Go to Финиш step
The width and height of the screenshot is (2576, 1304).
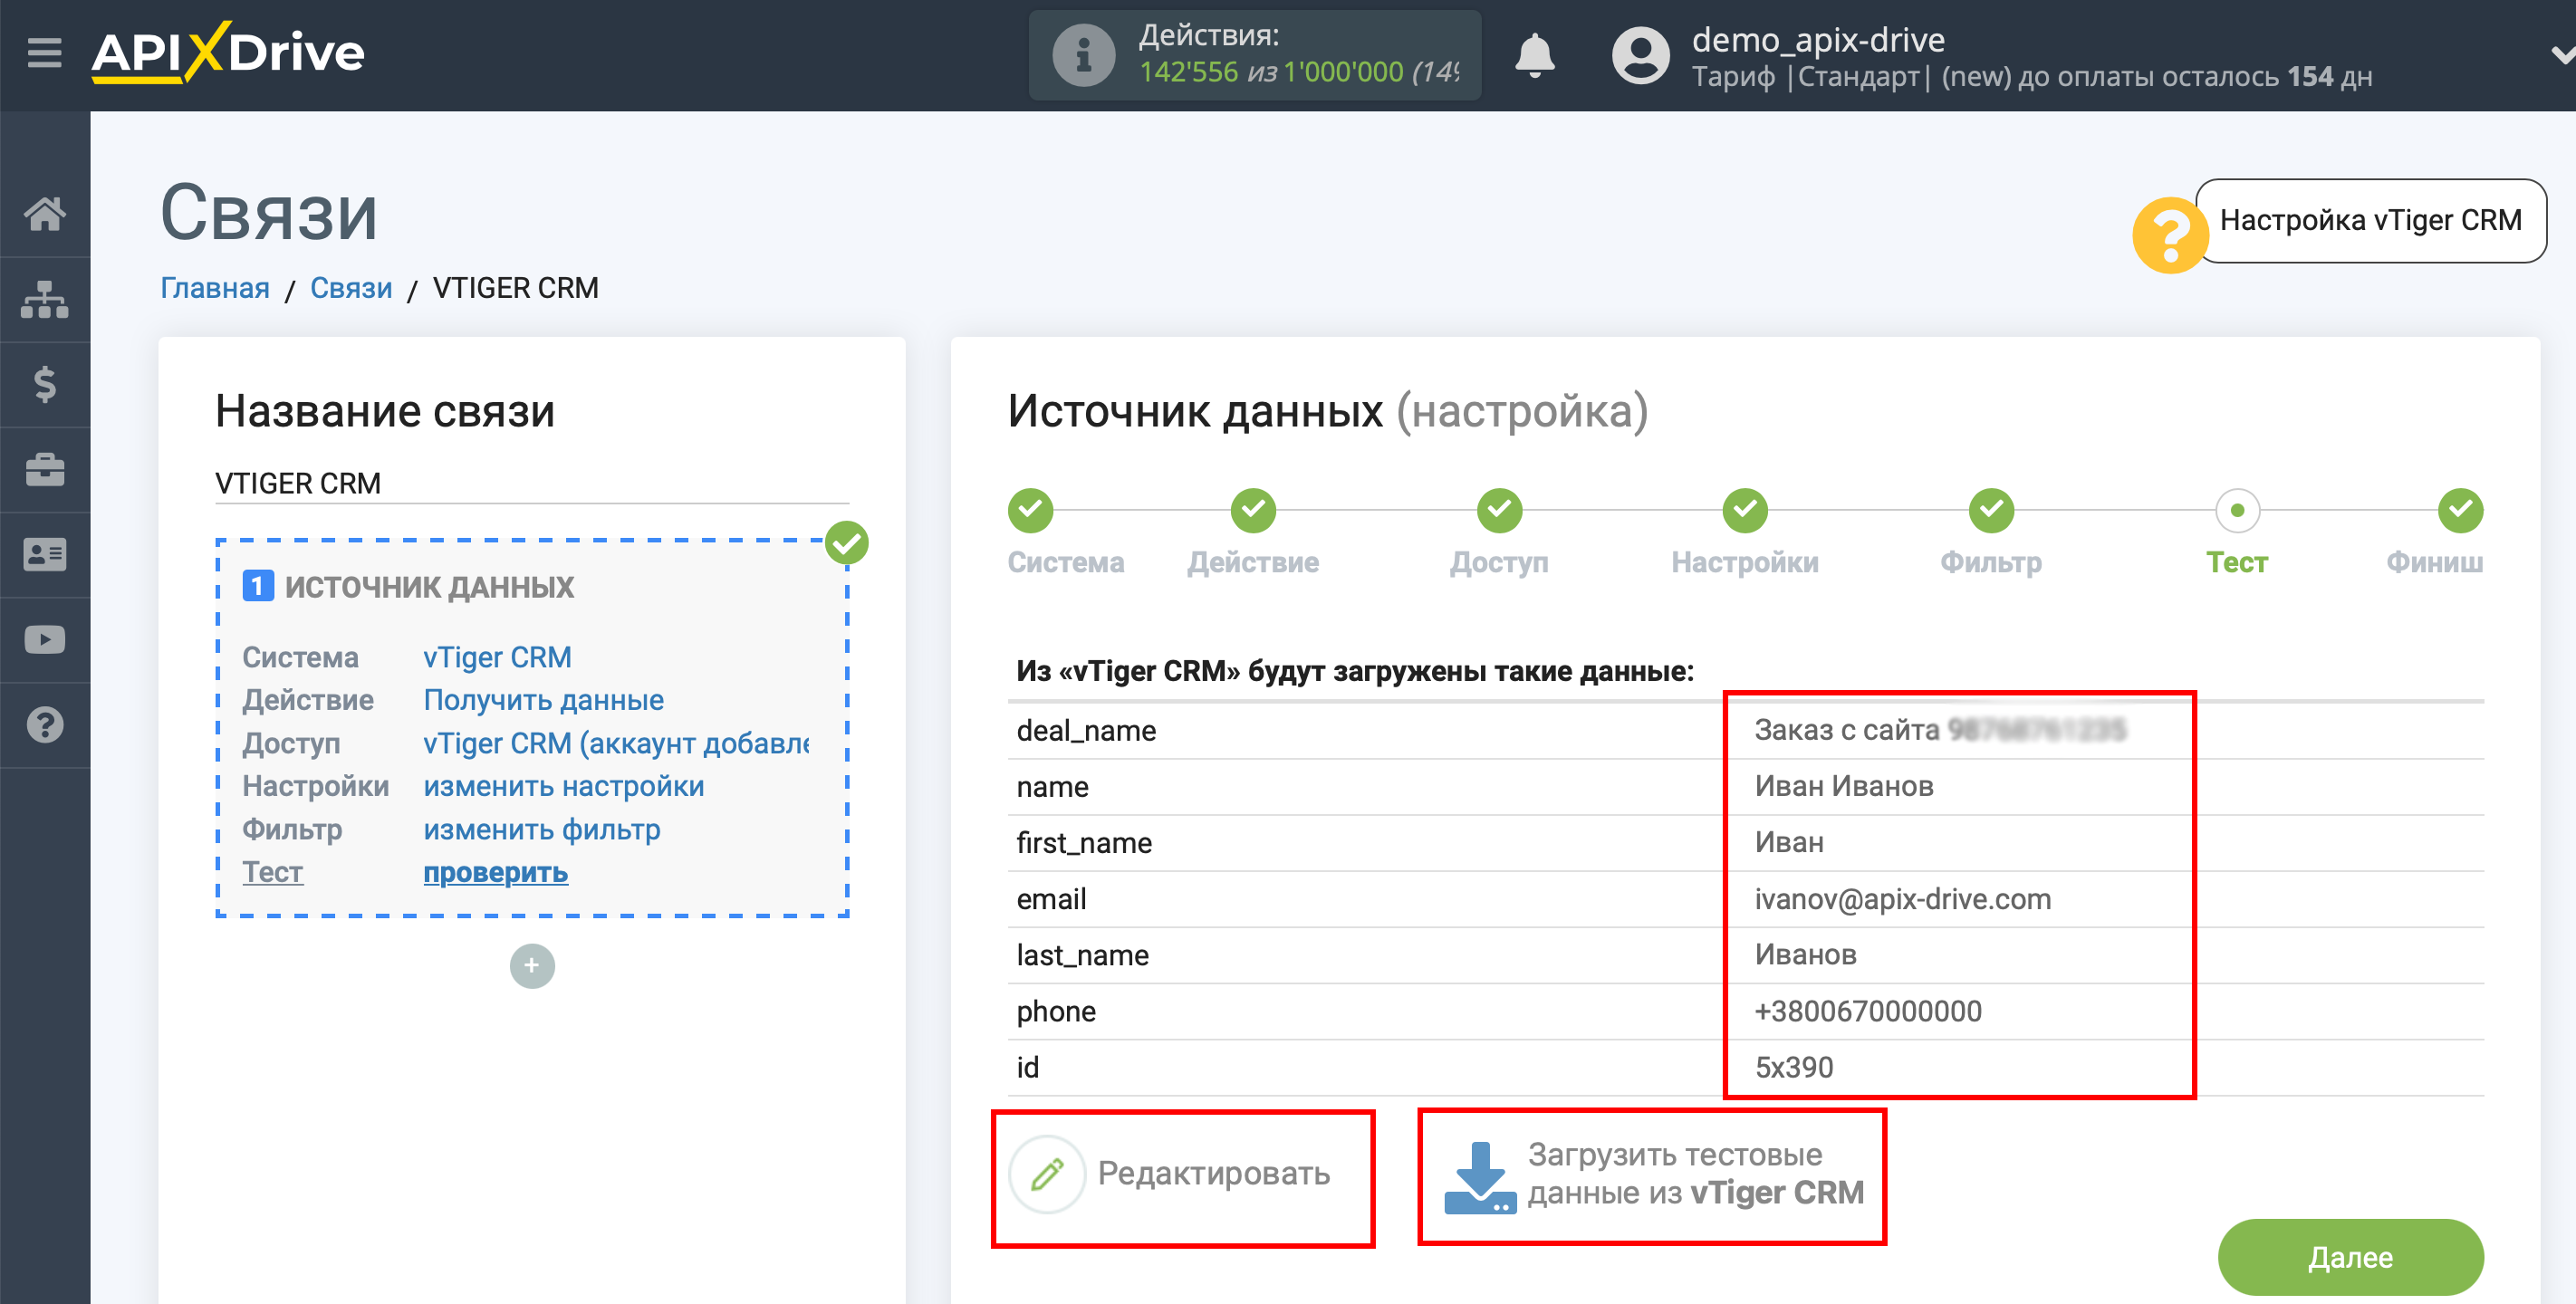pos(2434,562)
